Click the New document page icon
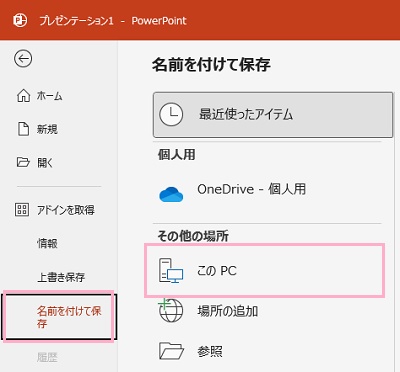400x372 pixels. (x=23, y=129)
